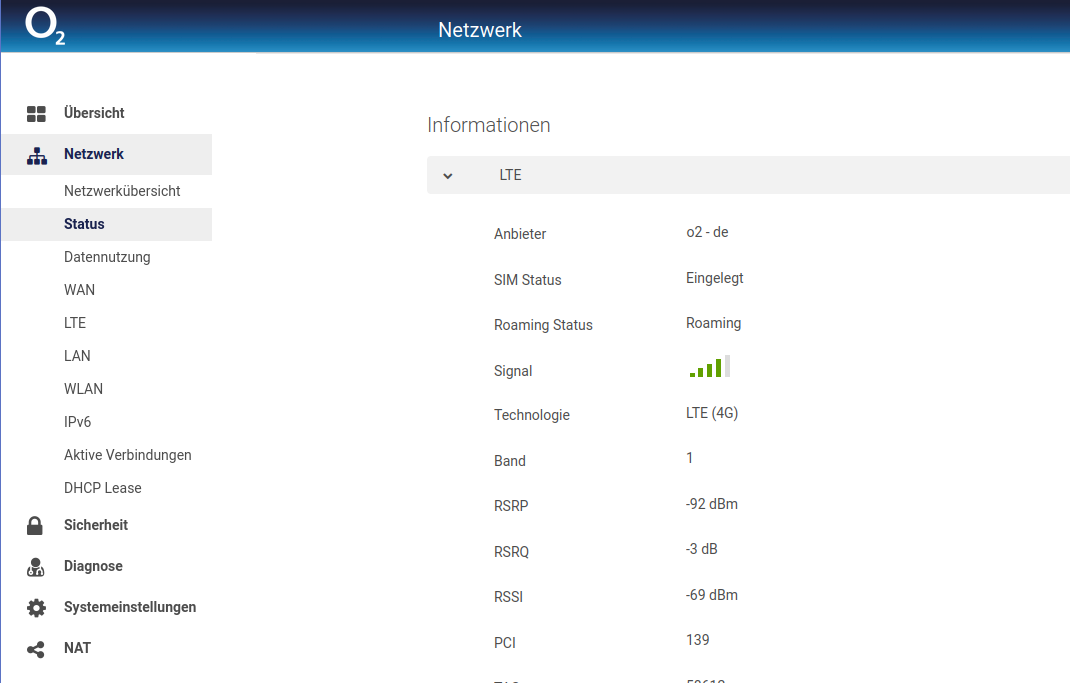
Task: Open Aktive Verbindungen page
Action: click(x=128, y=455)
